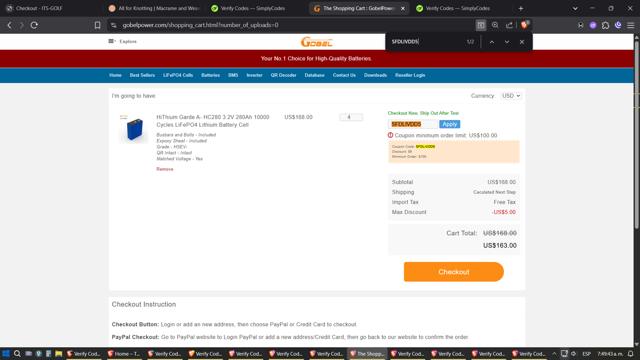Open Reseller Login navigation item
The width and height of the screenshot is (640, 360).
tap(410, 75)
